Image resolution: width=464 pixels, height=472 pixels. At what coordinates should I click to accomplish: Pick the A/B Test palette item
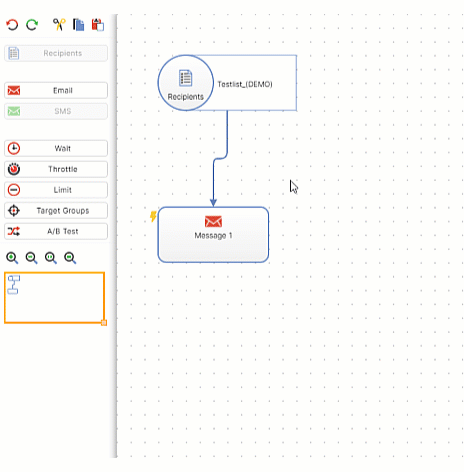coord(56,231)
